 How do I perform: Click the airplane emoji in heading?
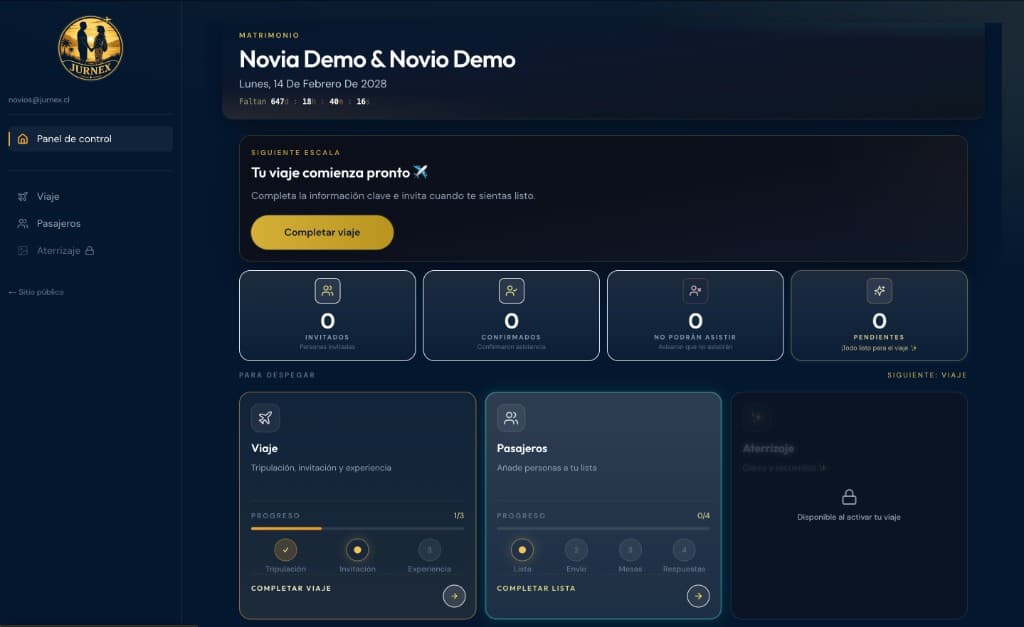tap(421, 172)
